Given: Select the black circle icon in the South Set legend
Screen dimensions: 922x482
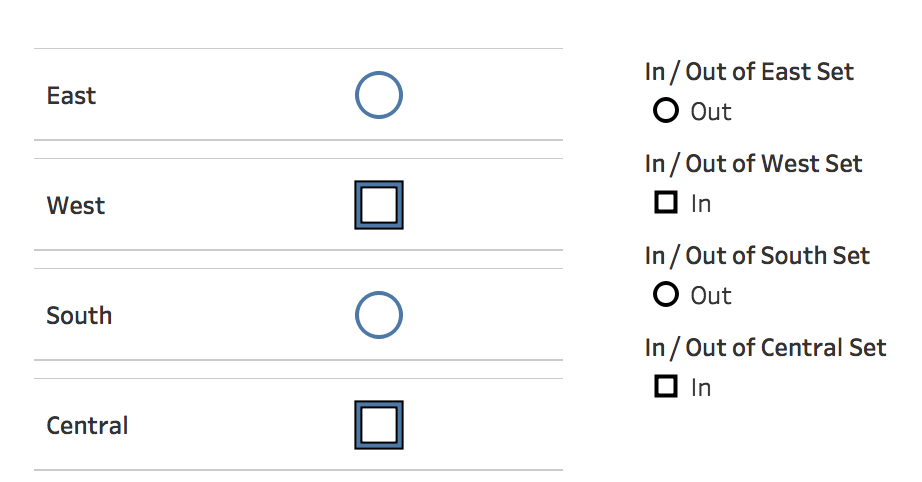Looking at the screenshot, I should [666, 294].
